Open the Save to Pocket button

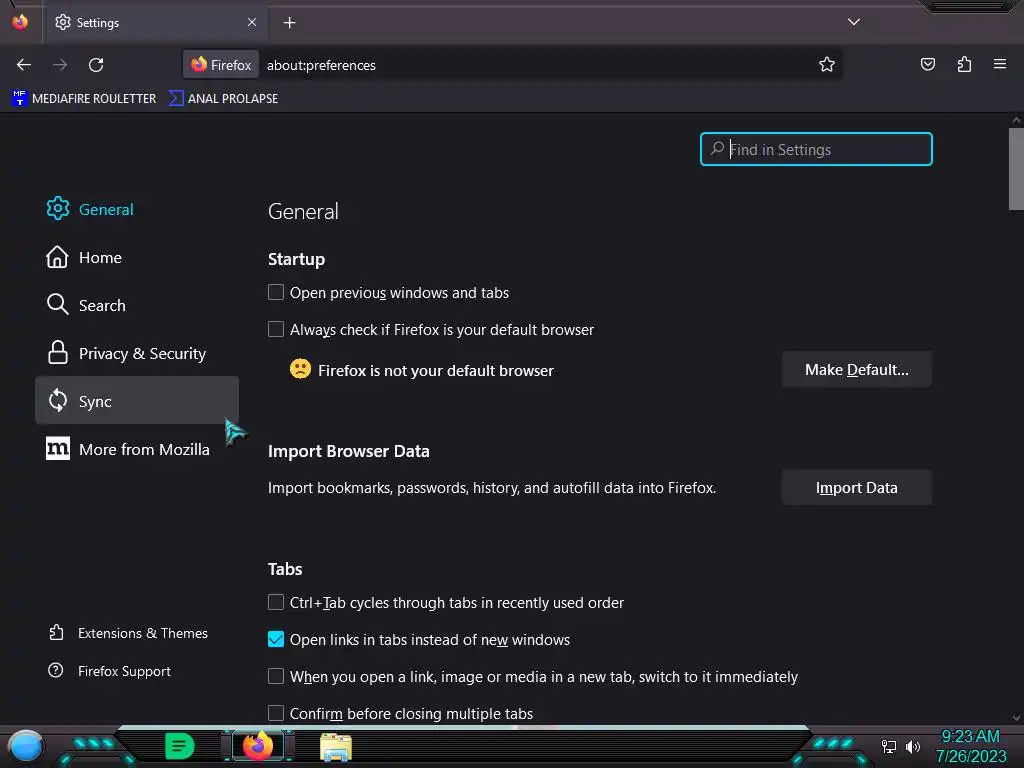927,64
